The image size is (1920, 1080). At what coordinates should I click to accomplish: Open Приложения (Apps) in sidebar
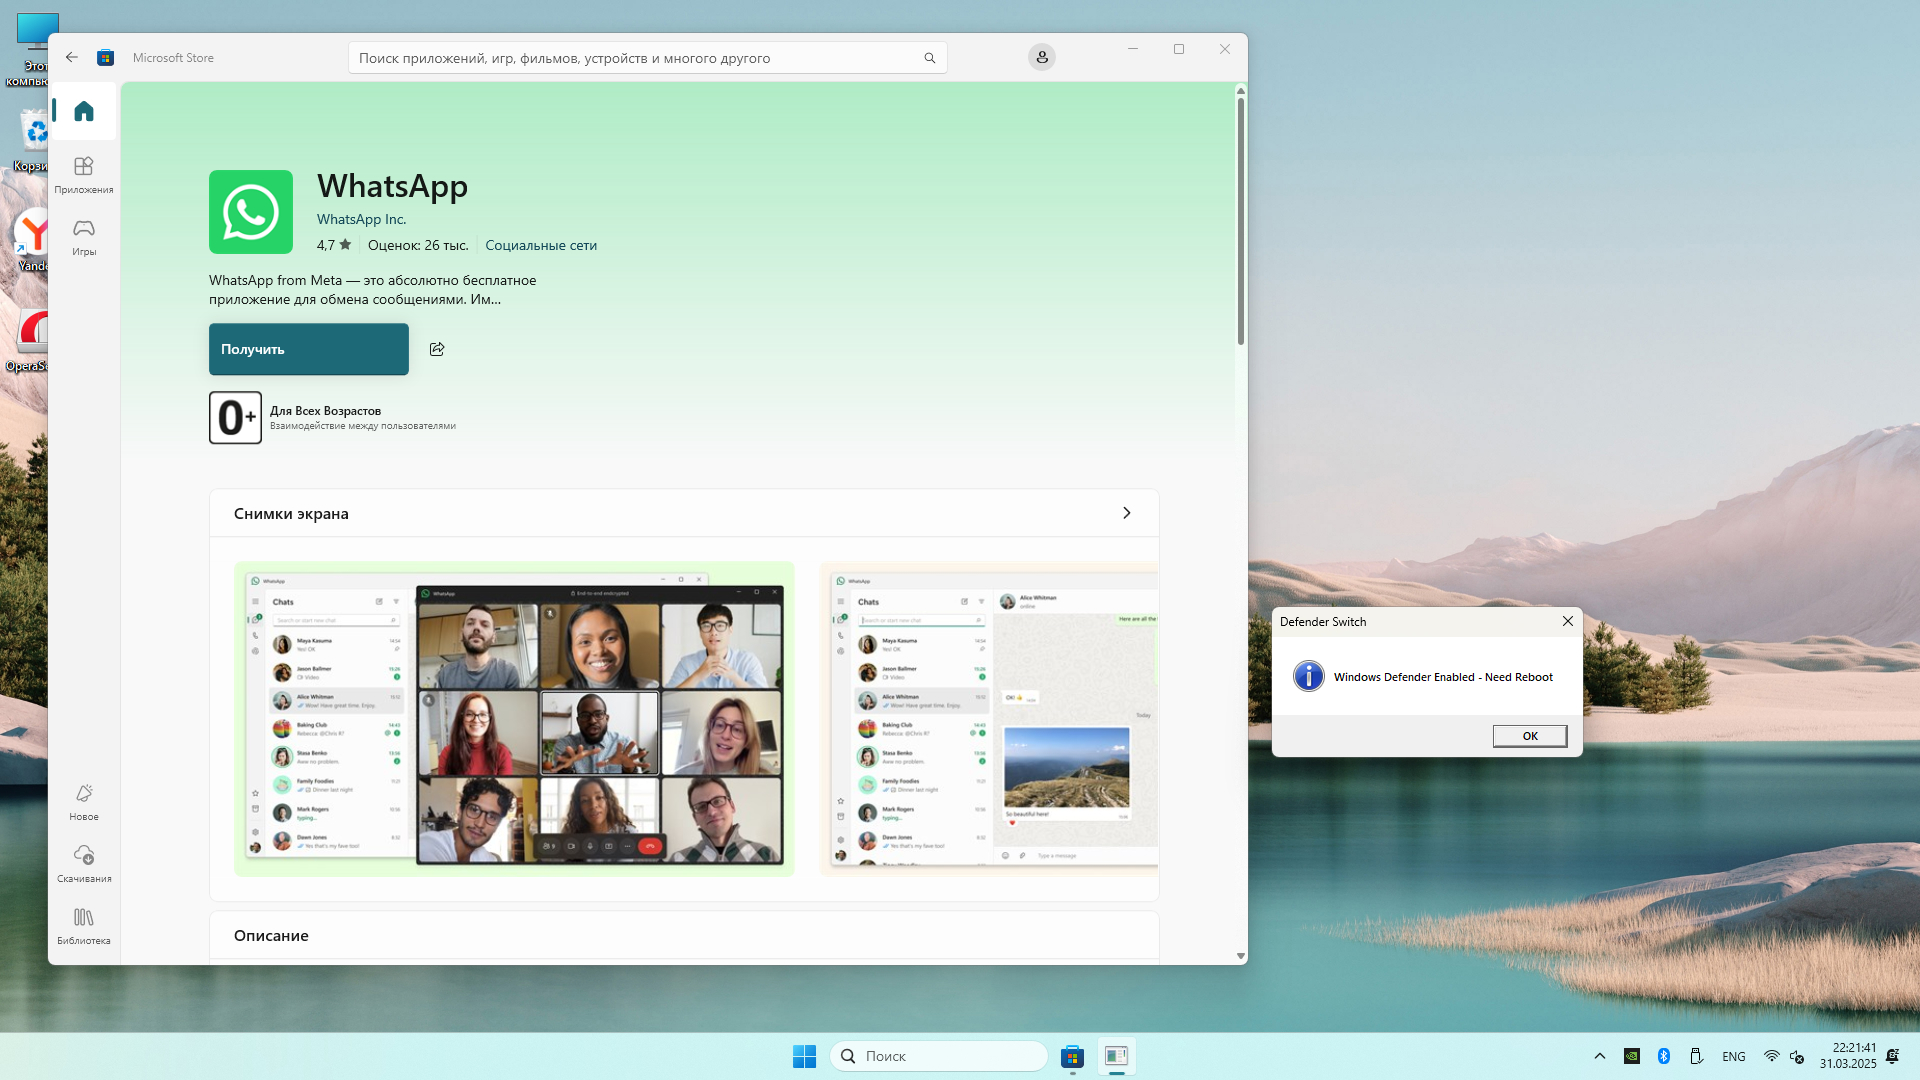click(x=84, y=174)
